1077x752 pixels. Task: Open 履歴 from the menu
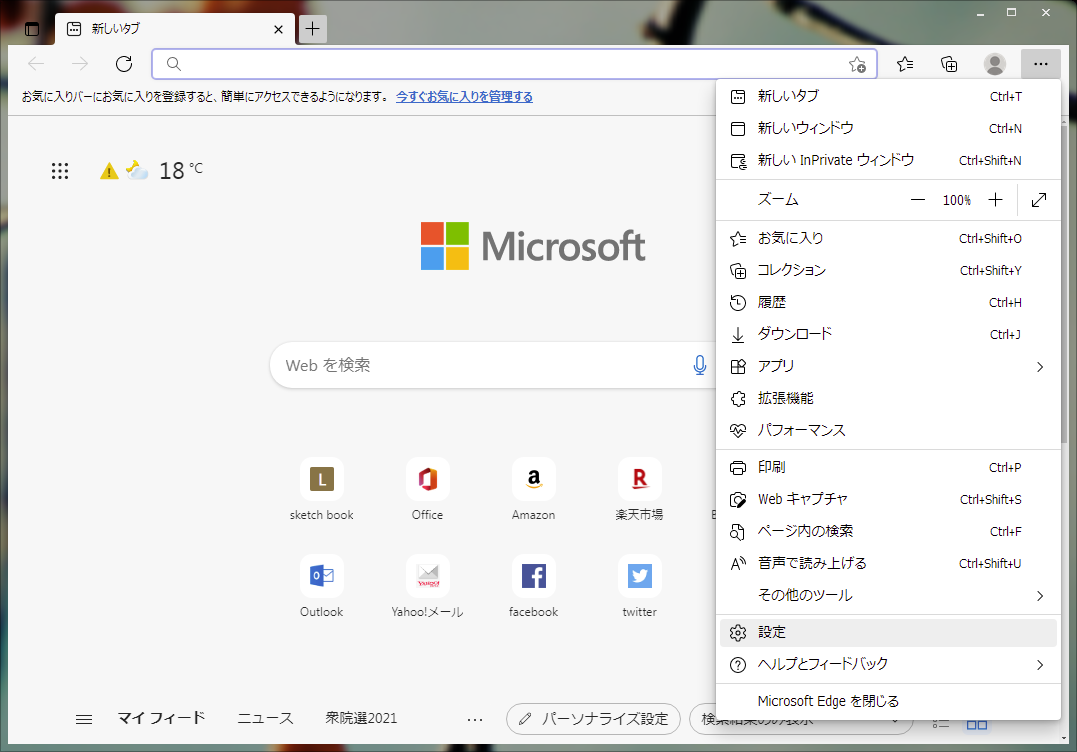pos(888,302)
